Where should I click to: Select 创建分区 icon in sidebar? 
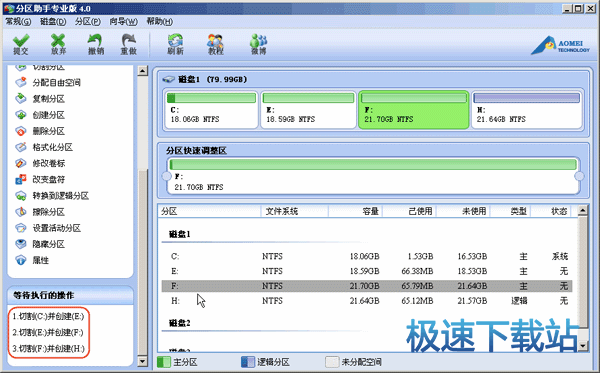coord(21,115)
